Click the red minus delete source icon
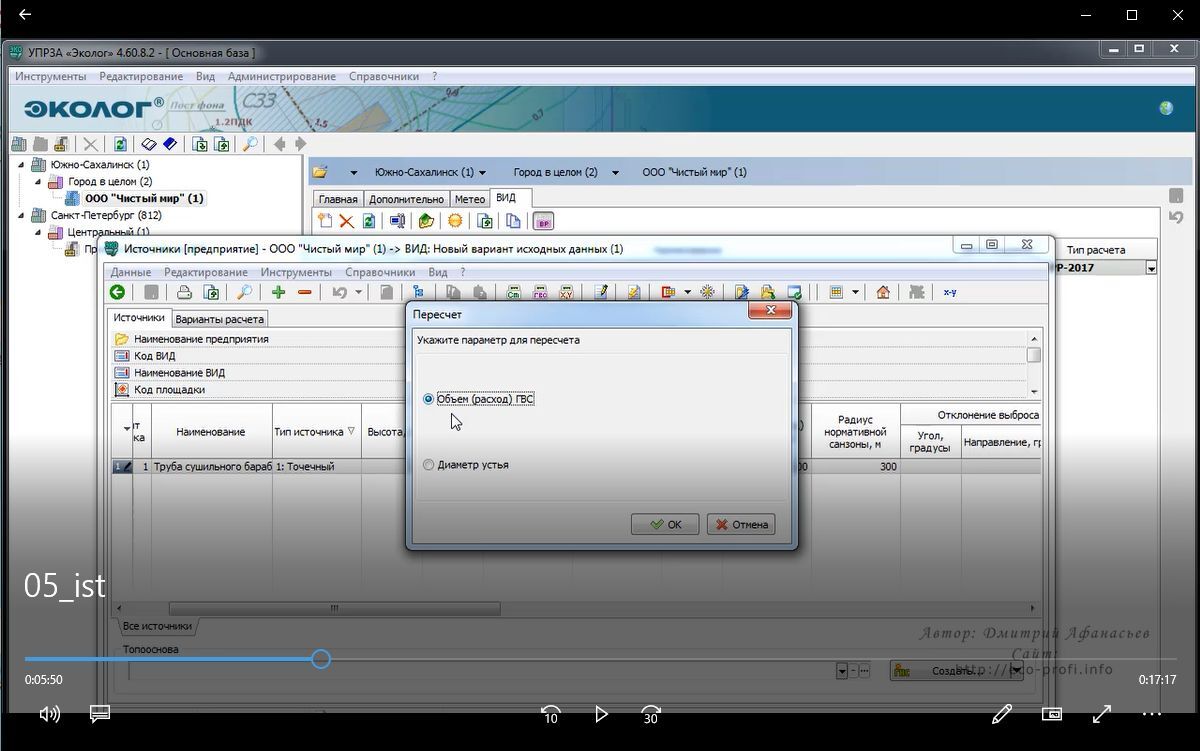Image resolution: width=1200 pixels, height=751 pixels. pyautogui.click(x=304, y=292)
